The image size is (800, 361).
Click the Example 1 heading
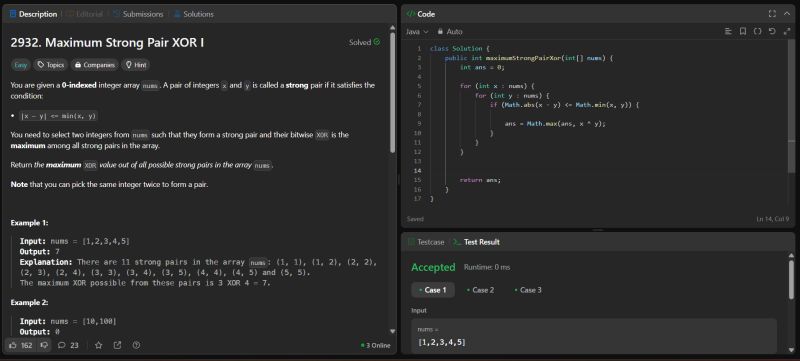29,223
